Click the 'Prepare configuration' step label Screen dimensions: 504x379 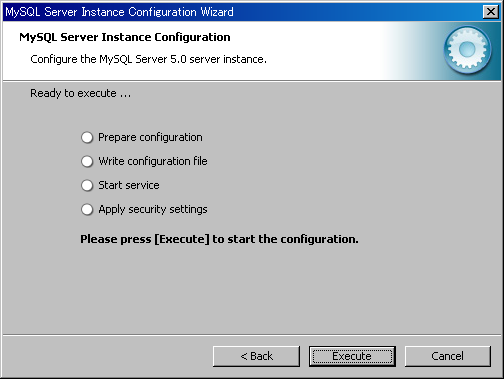coord(150,137)
